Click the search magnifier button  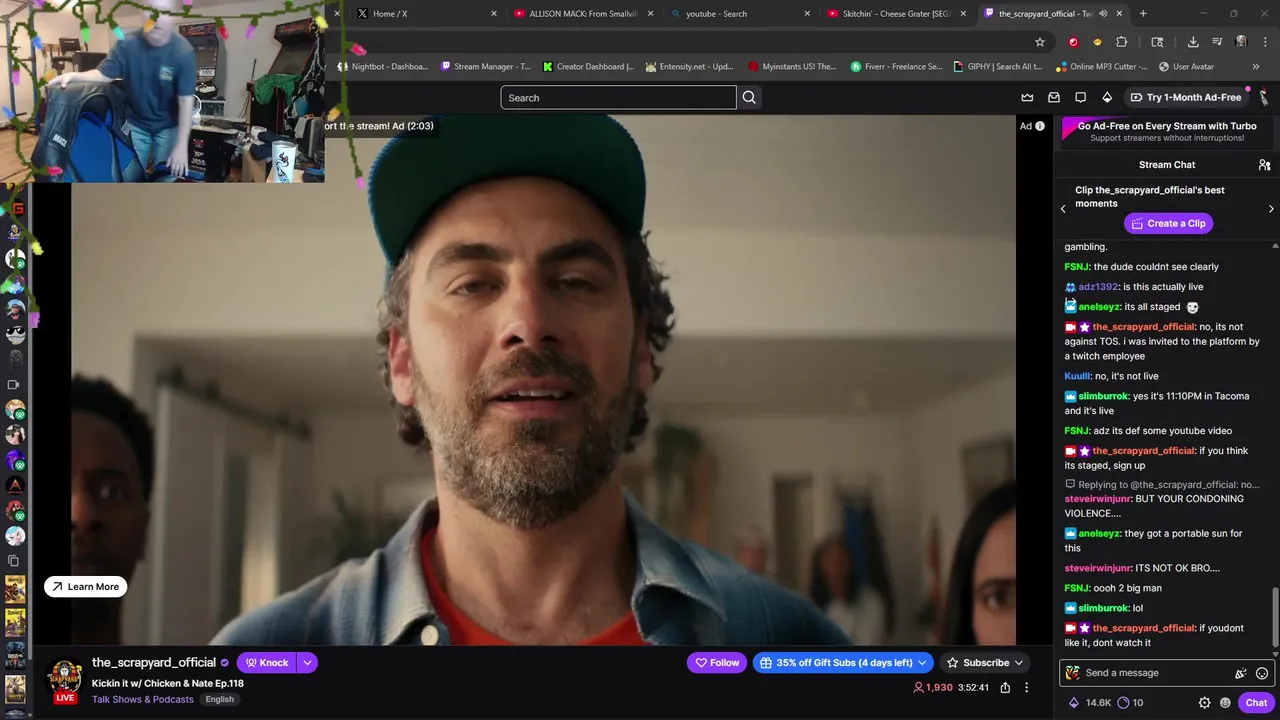(x=749, y=97)
